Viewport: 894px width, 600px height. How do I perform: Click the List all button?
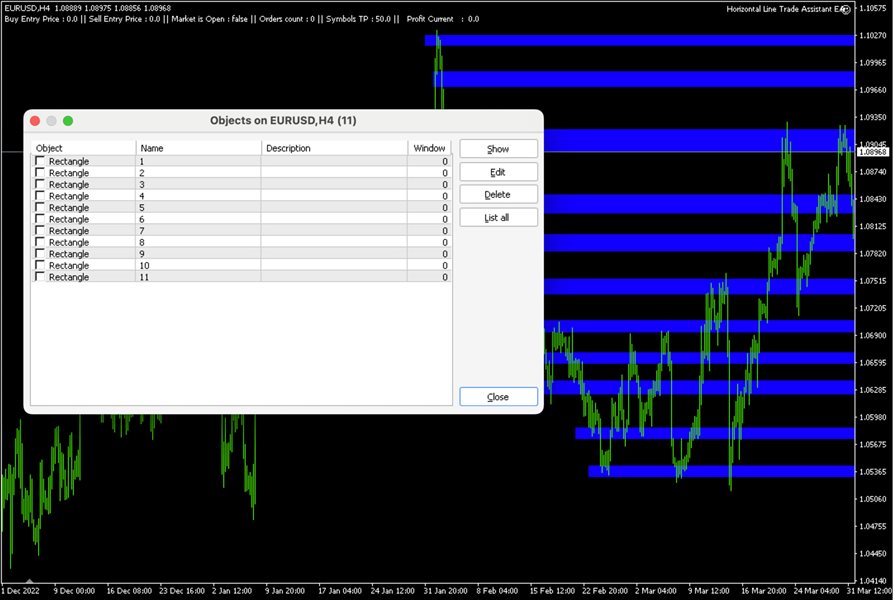coord(498,218)
